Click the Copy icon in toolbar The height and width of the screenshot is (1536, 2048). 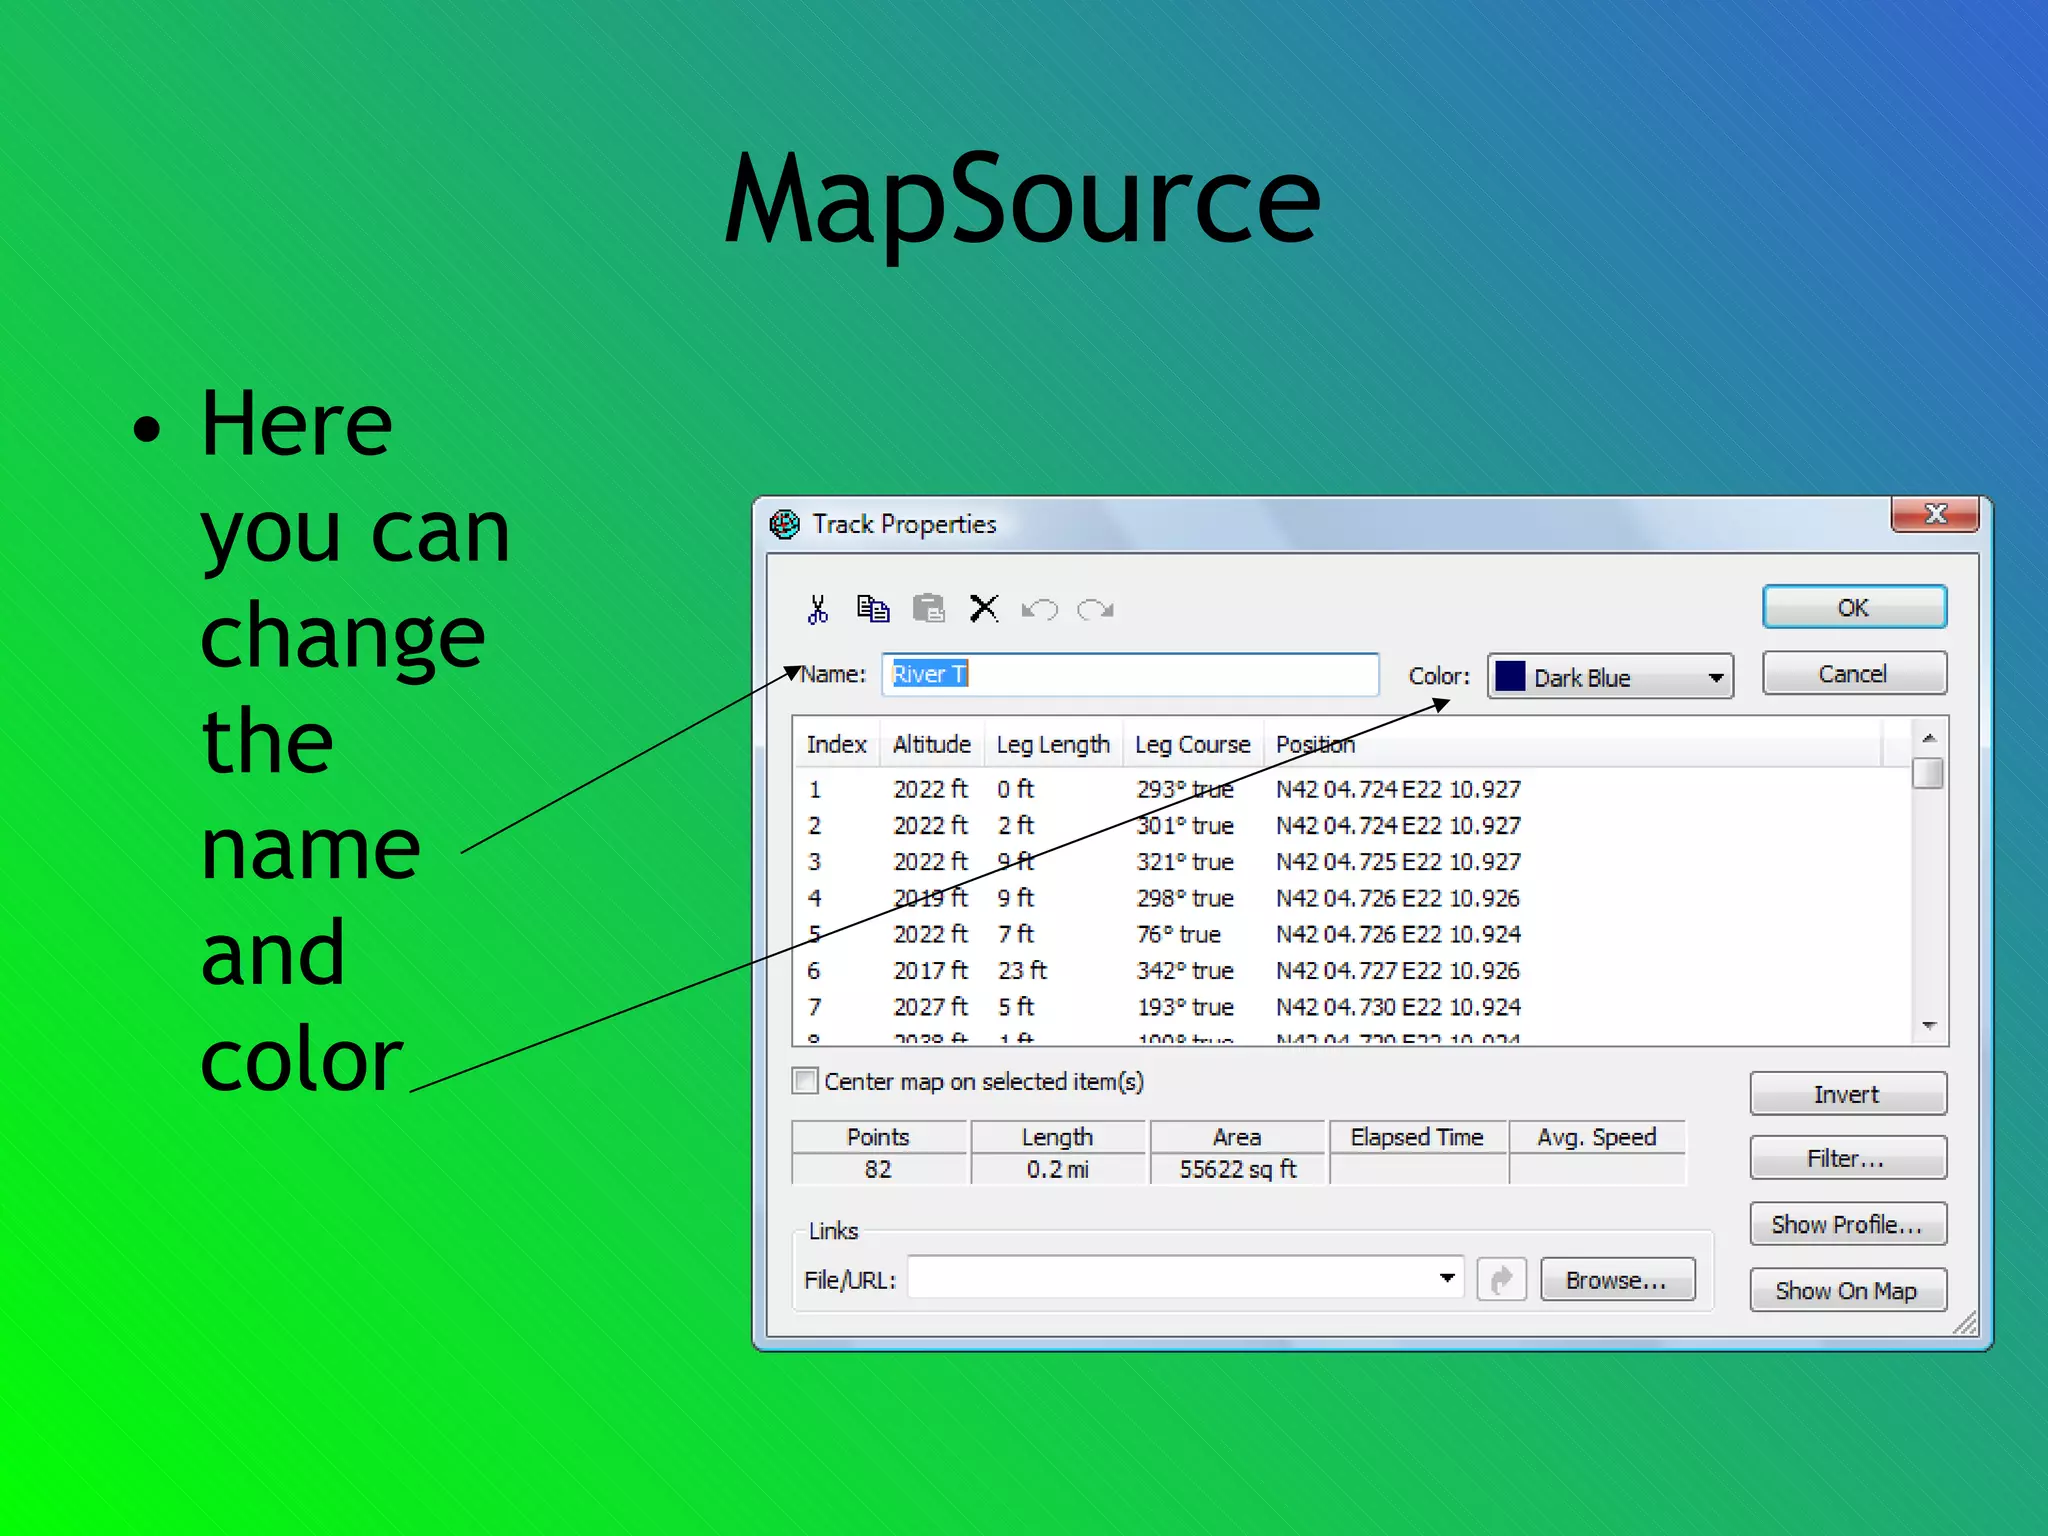click(873, 608)
